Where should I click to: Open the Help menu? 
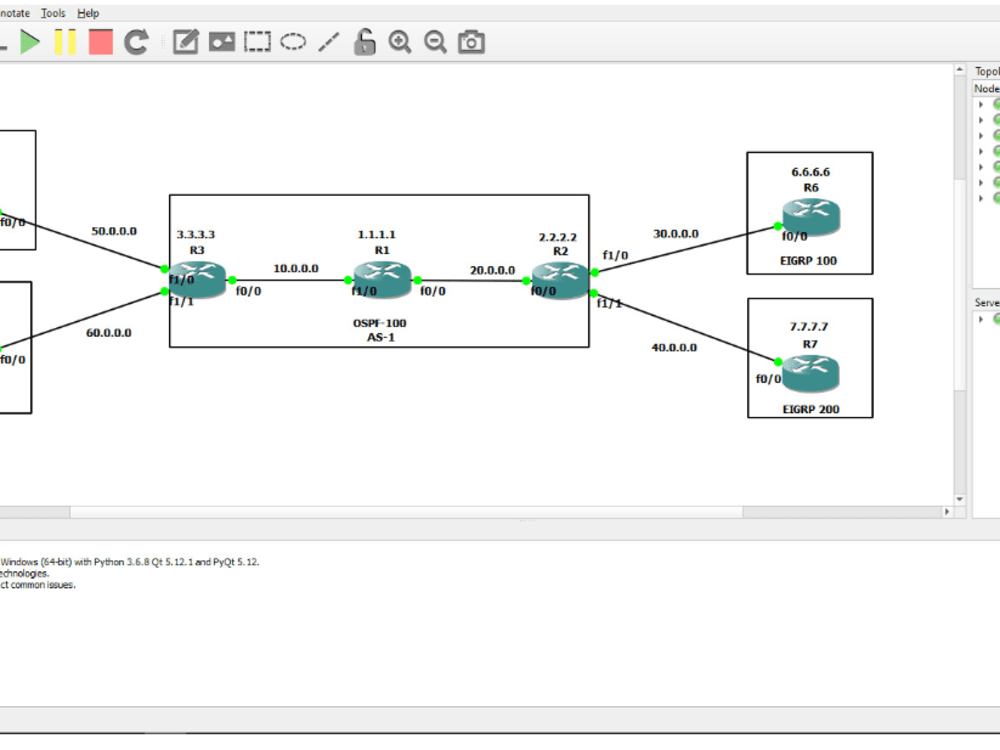pyautogui.click(x=87, y=13)
